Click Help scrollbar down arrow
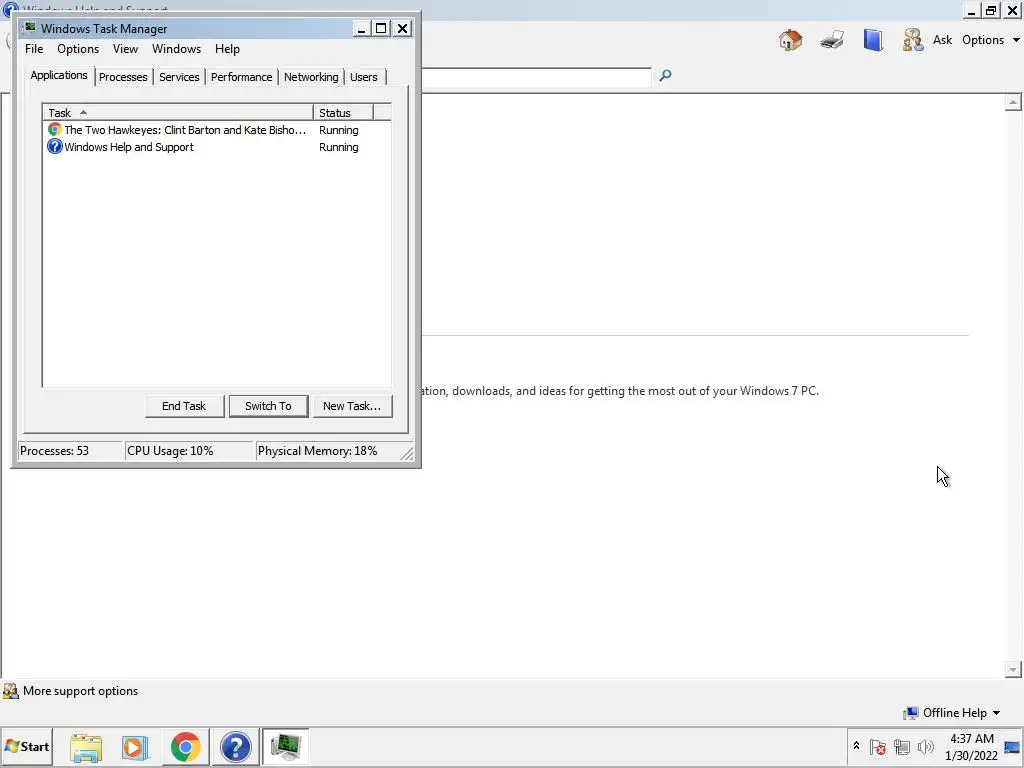 1013,669
